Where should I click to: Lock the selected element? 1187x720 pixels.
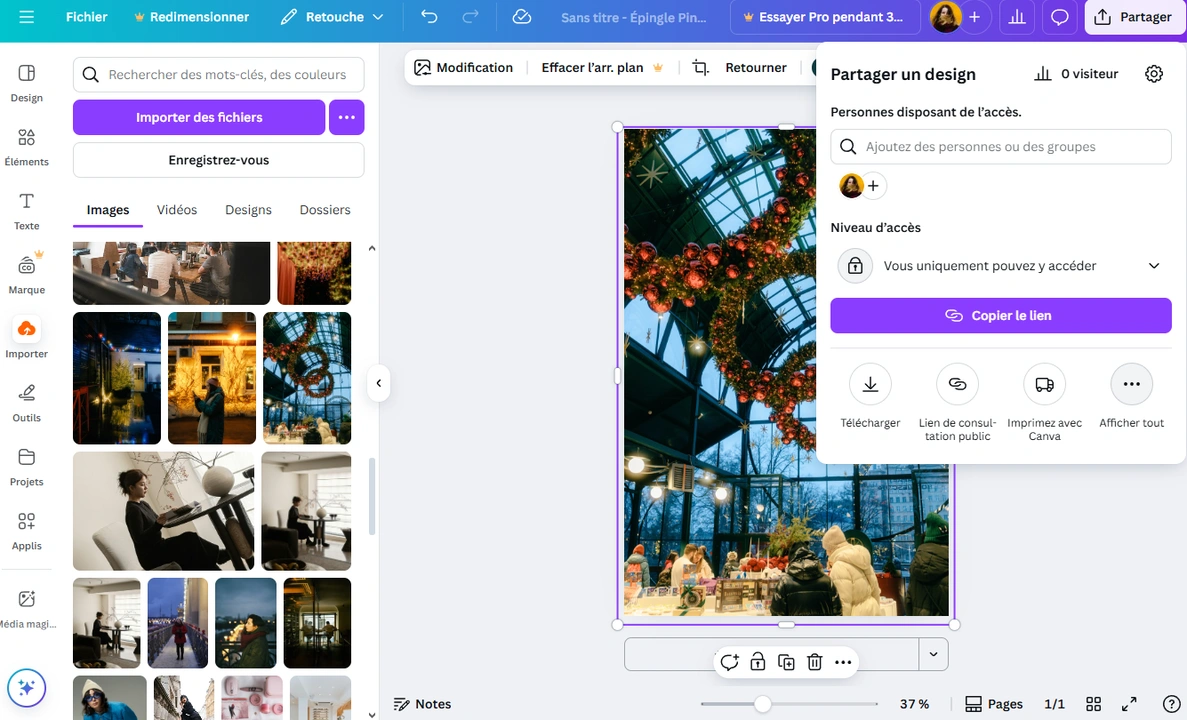click(x=758, y=661)
